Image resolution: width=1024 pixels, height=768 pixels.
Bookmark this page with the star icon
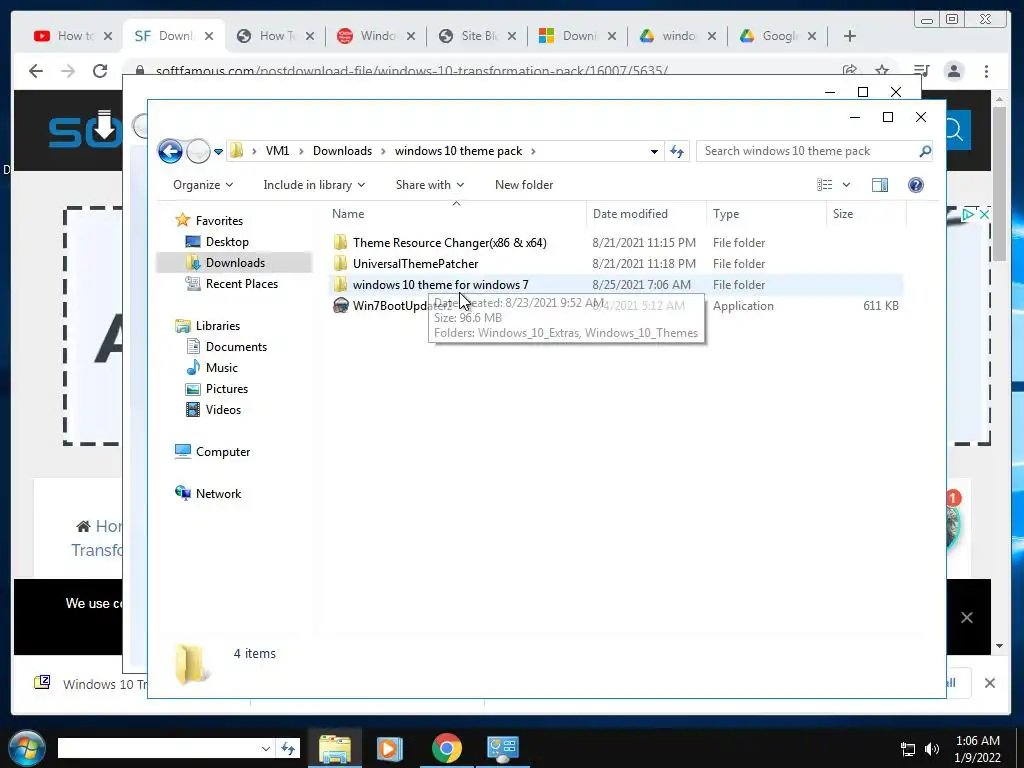pyautogui.click(x=882, y=70)
